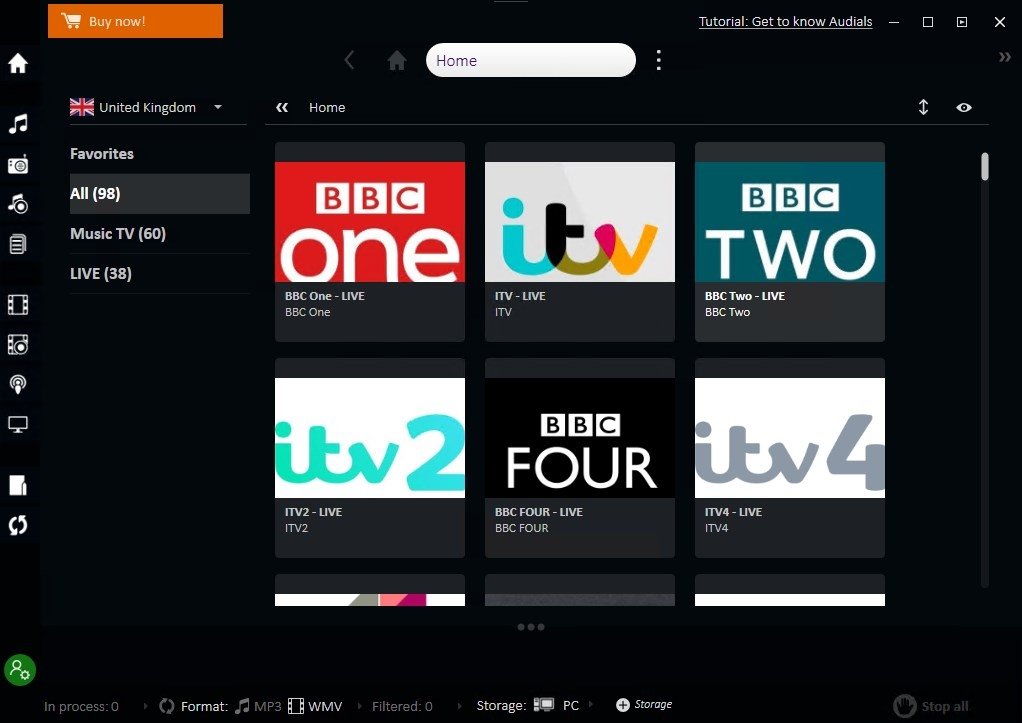
Task: Open the ITV channel thumbnail
Action: point(580,222)
